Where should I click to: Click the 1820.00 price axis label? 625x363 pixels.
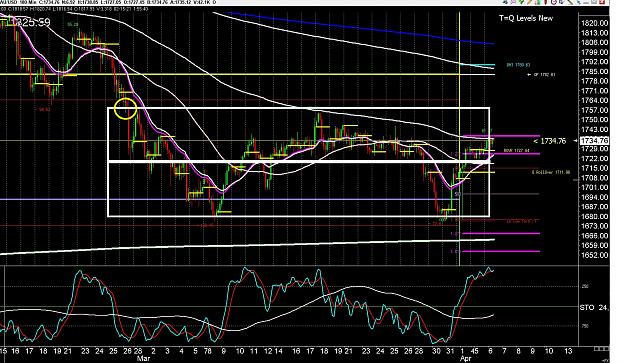coord(595,23)
